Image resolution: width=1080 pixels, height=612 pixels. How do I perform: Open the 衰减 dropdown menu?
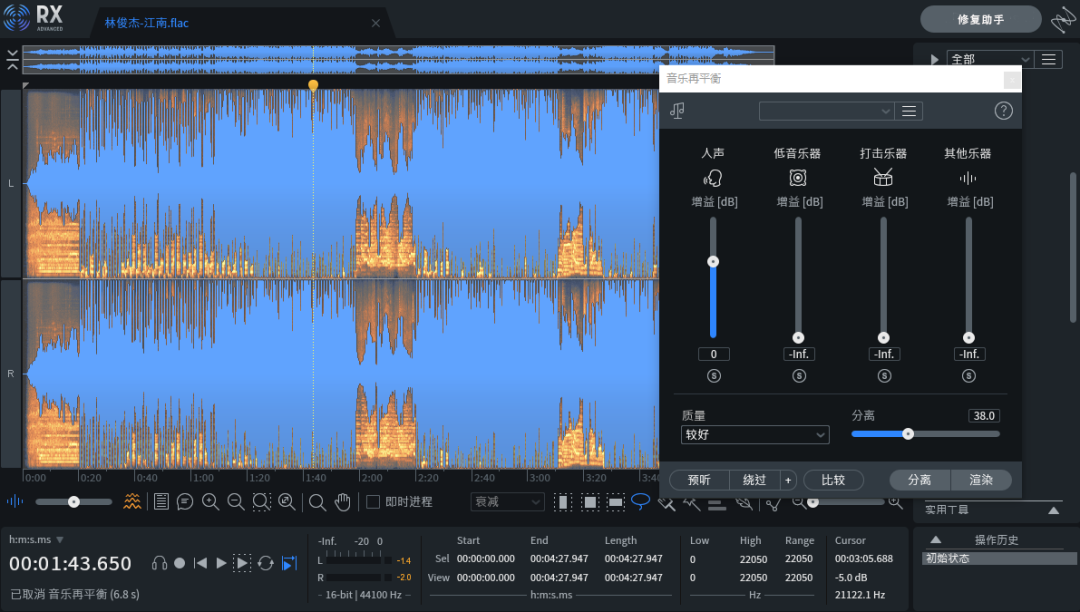507,501
